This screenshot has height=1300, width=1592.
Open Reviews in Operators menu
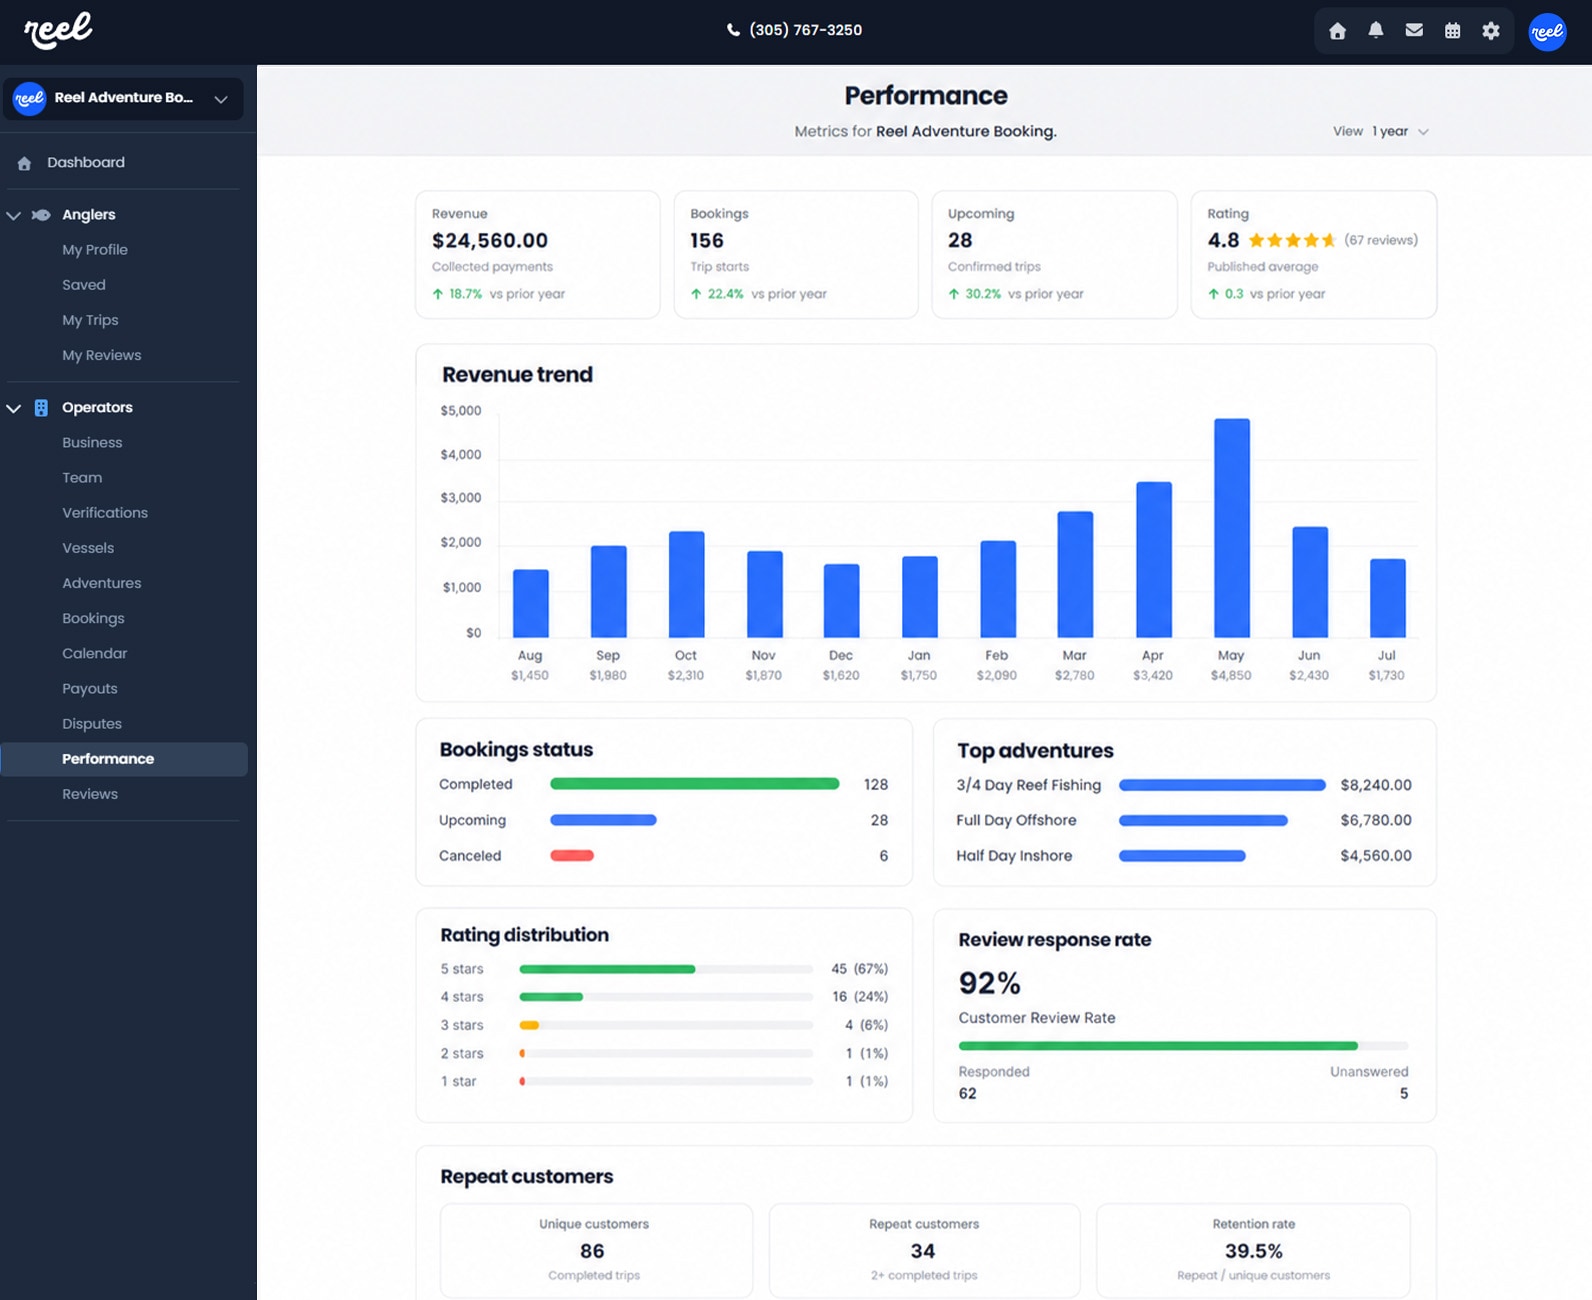(x=90, y=794)
